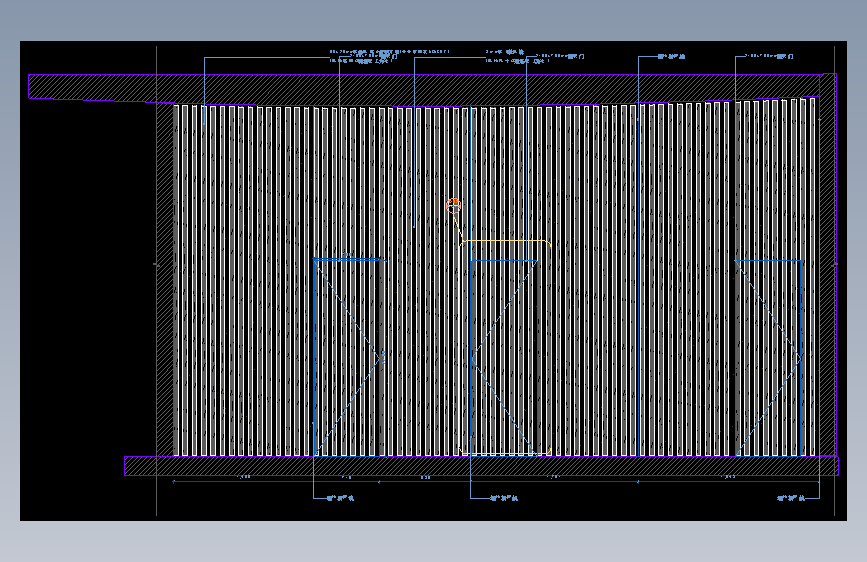
Task: Select the right blue door swing block
Action: 769,358
